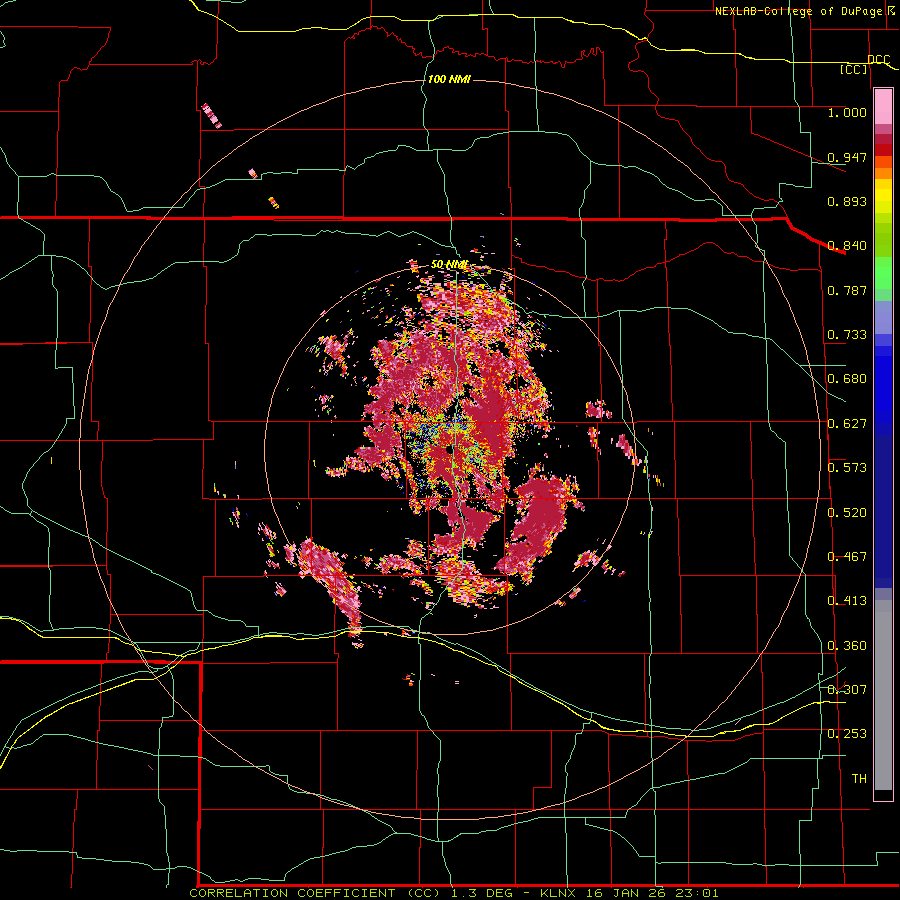Pick the bright green color bar segment

click(883, 273)
